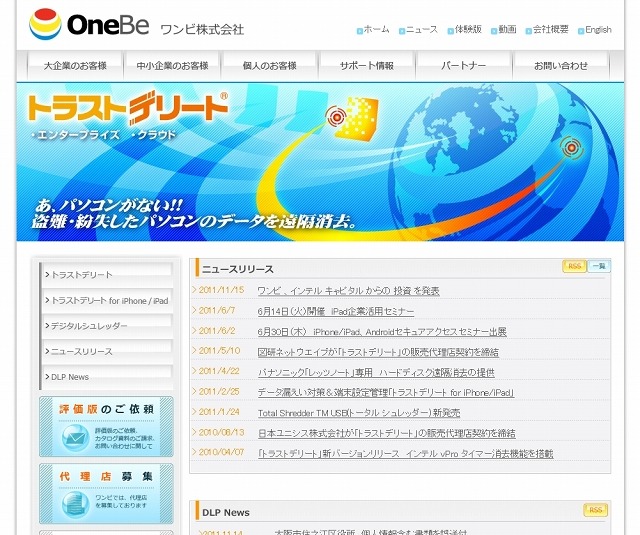The image size is (640, 535).
Task: Open the ホーム top link
Action: click(x=373, y=30)
